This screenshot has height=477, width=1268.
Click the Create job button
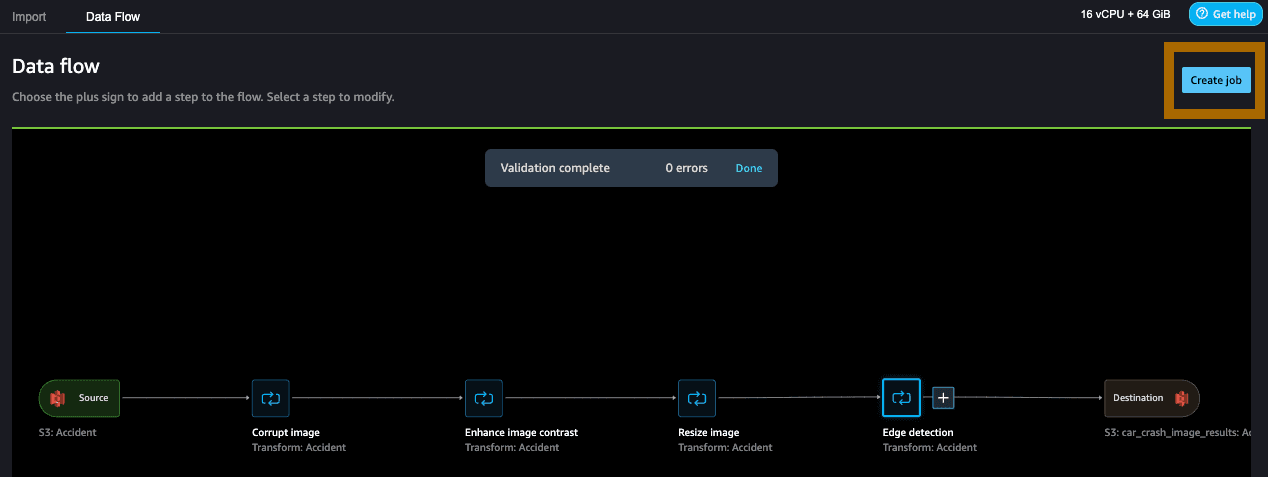pos(1216,80)
